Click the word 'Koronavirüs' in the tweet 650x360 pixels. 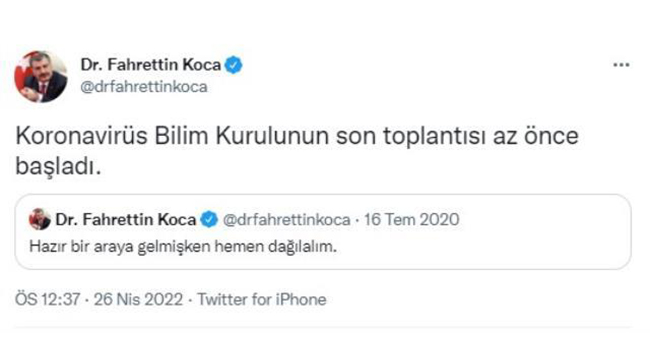coord(81,136)
